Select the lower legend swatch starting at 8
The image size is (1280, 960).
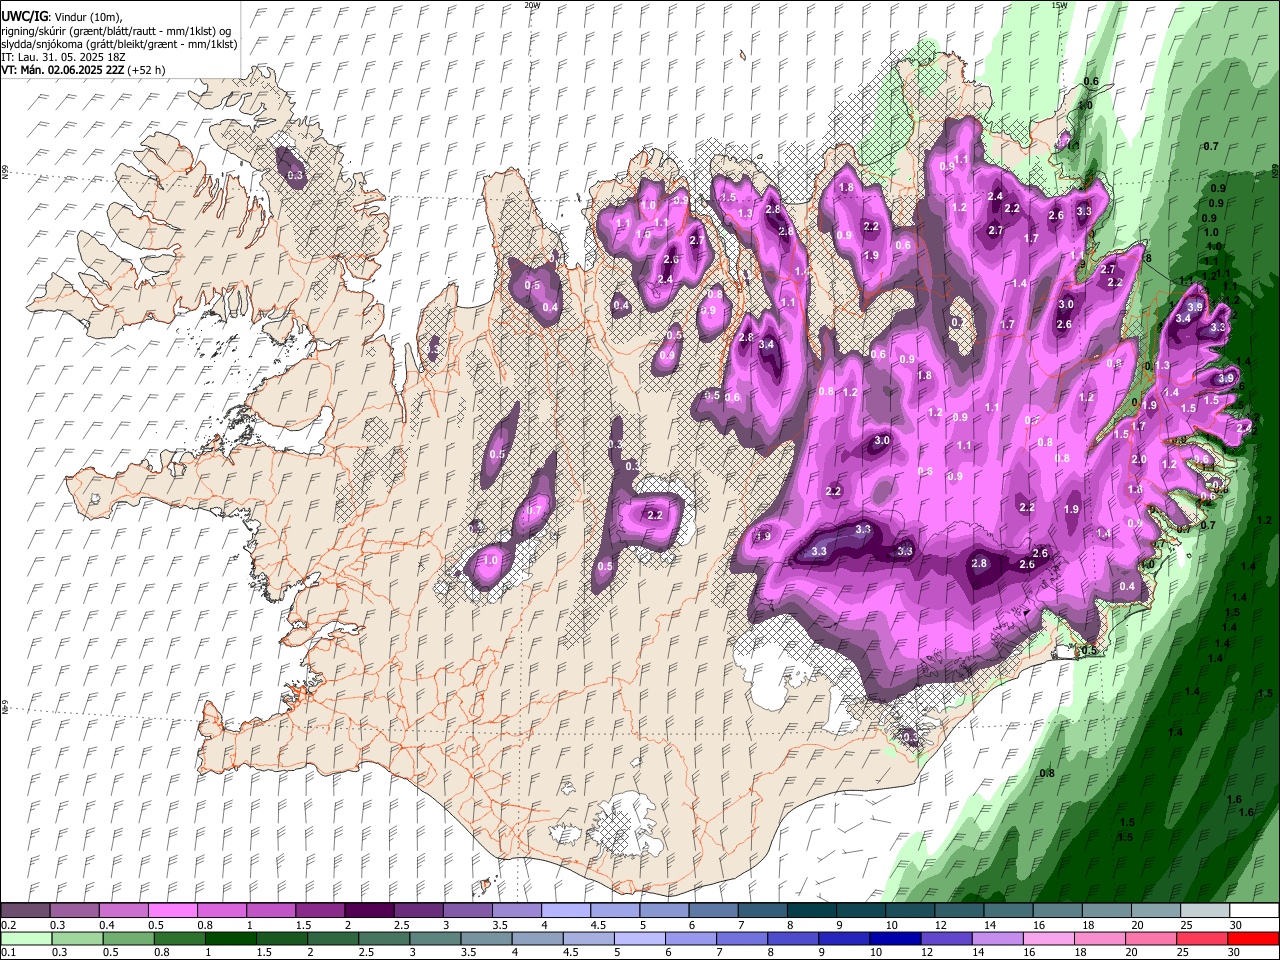[794, 939]
